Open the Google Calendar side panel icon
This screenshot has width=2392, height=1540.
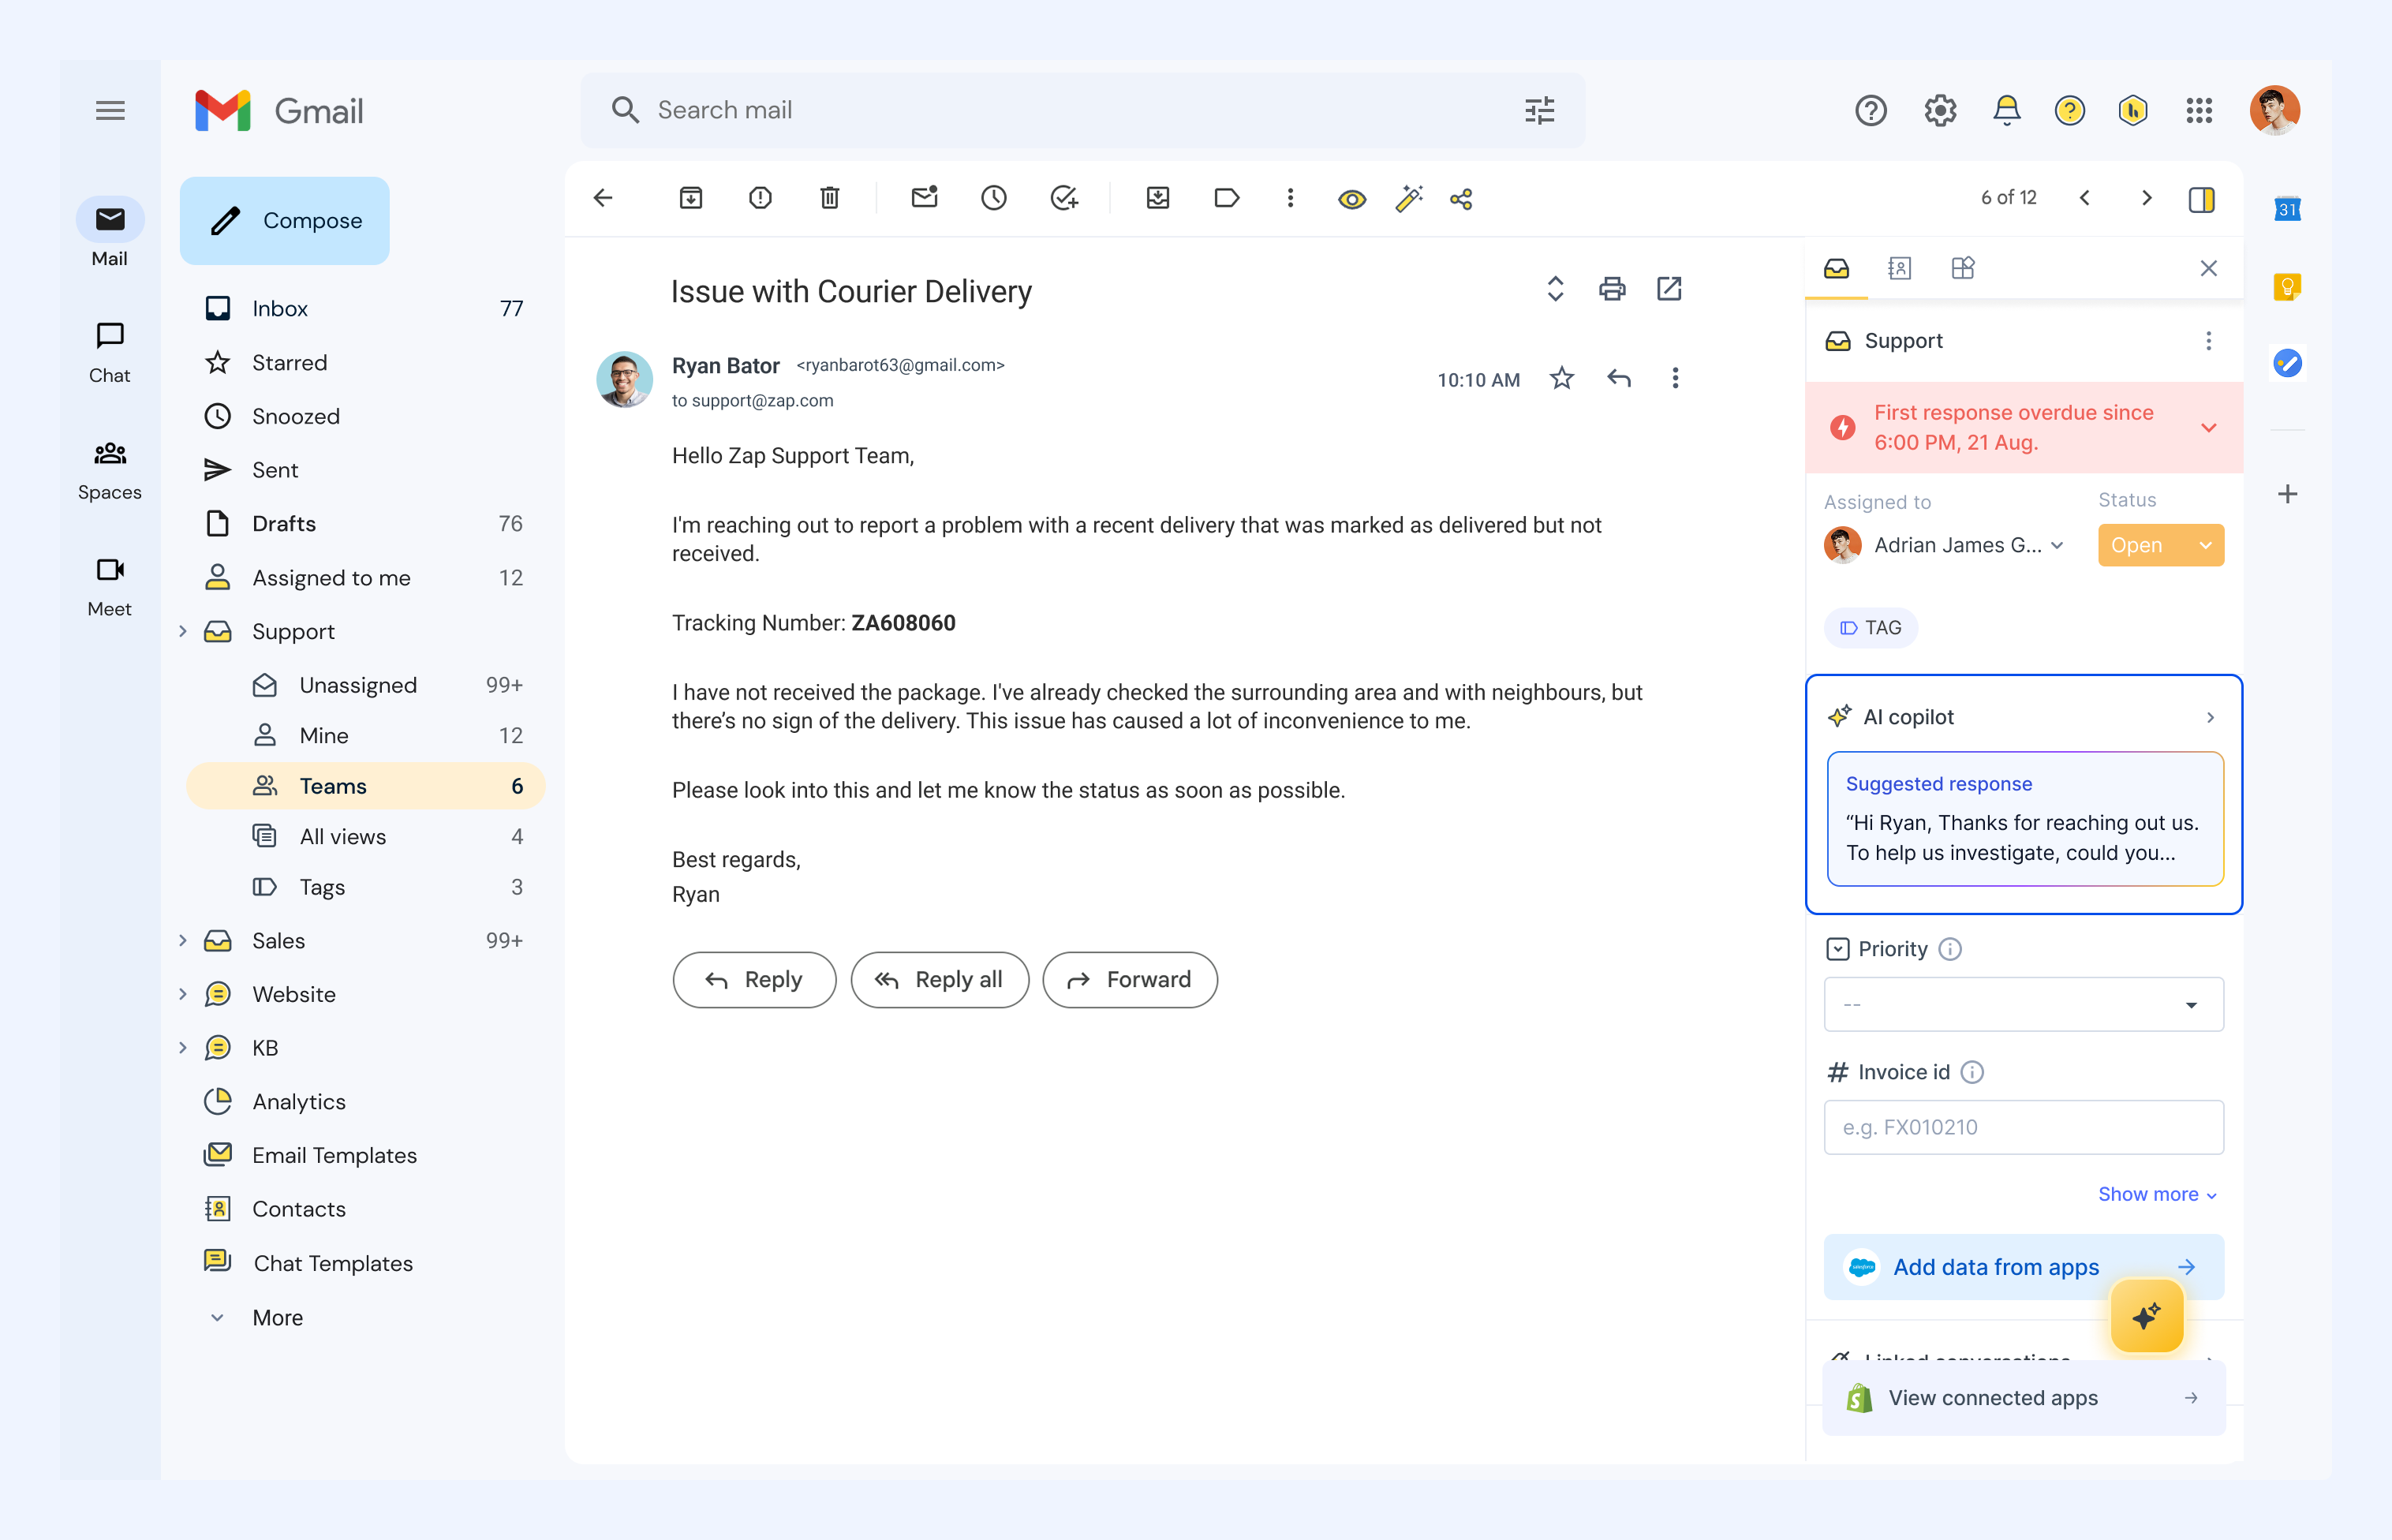tap(2287, 209)
